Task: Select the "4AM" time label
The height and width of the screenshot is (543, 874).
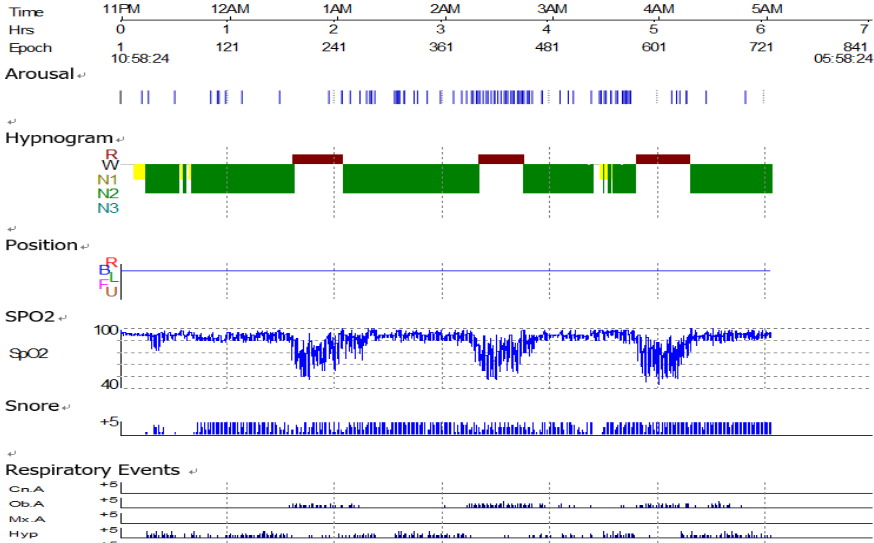Action: pos(659,9)
